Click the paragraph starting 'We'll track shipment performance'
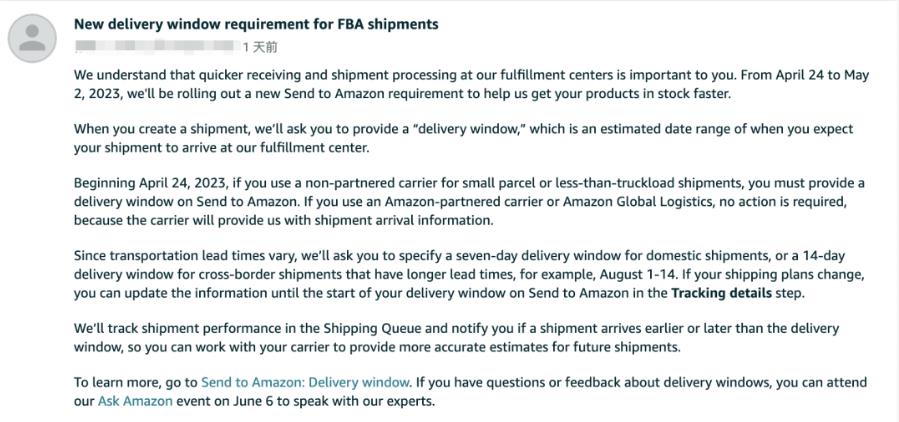 tap(456, 338)
